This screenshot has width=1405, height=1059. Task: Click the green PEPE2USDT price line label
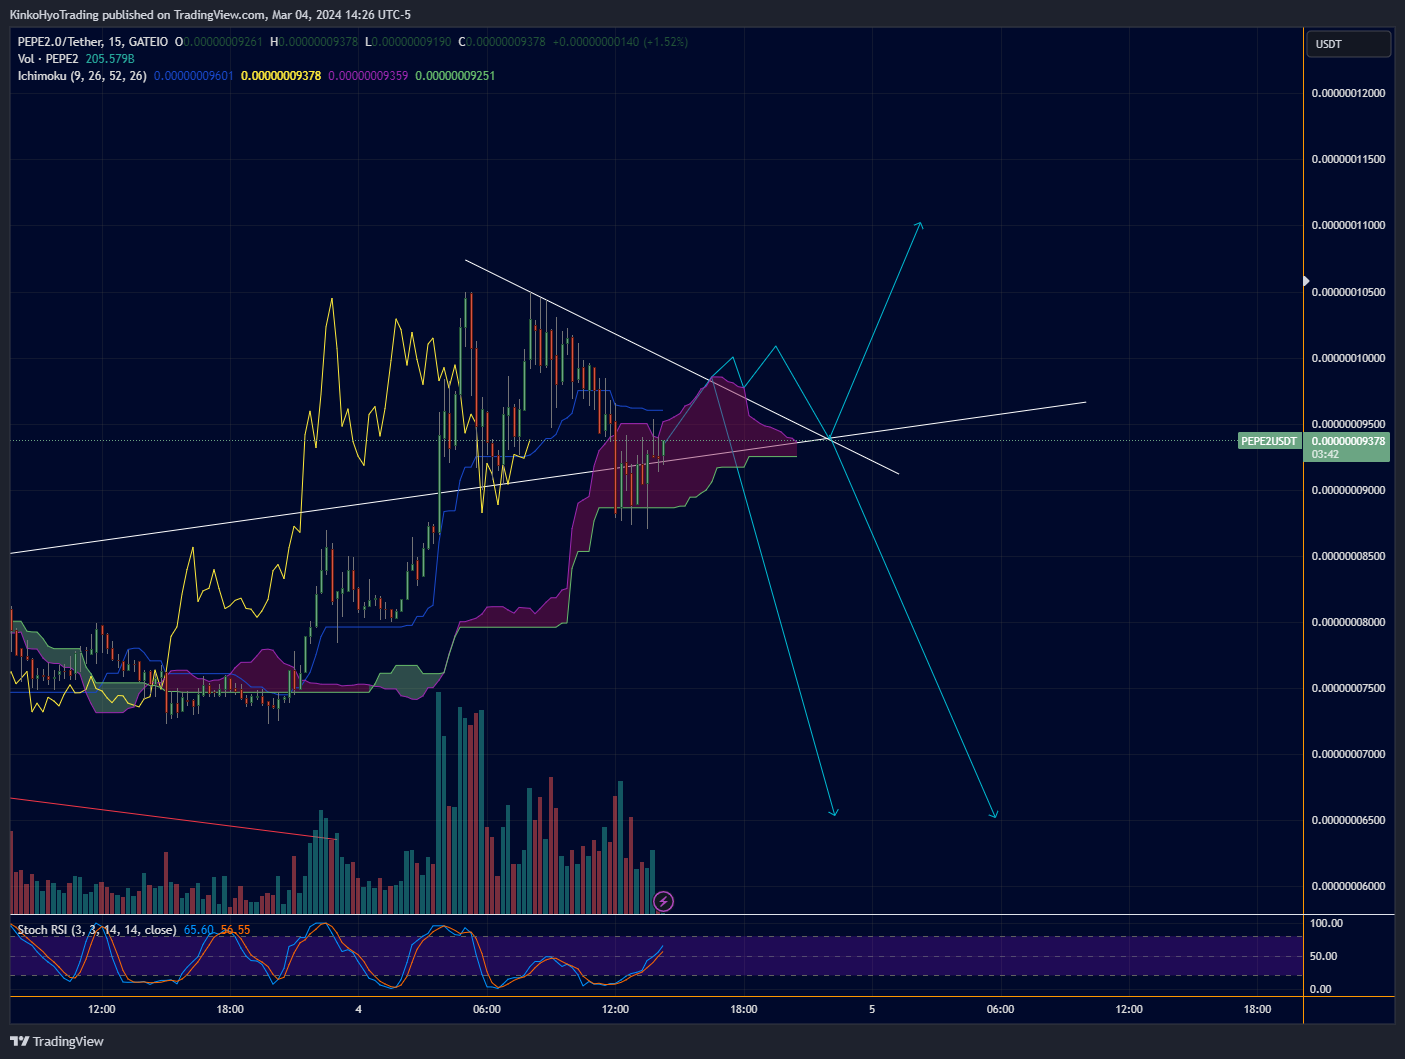1269,441
